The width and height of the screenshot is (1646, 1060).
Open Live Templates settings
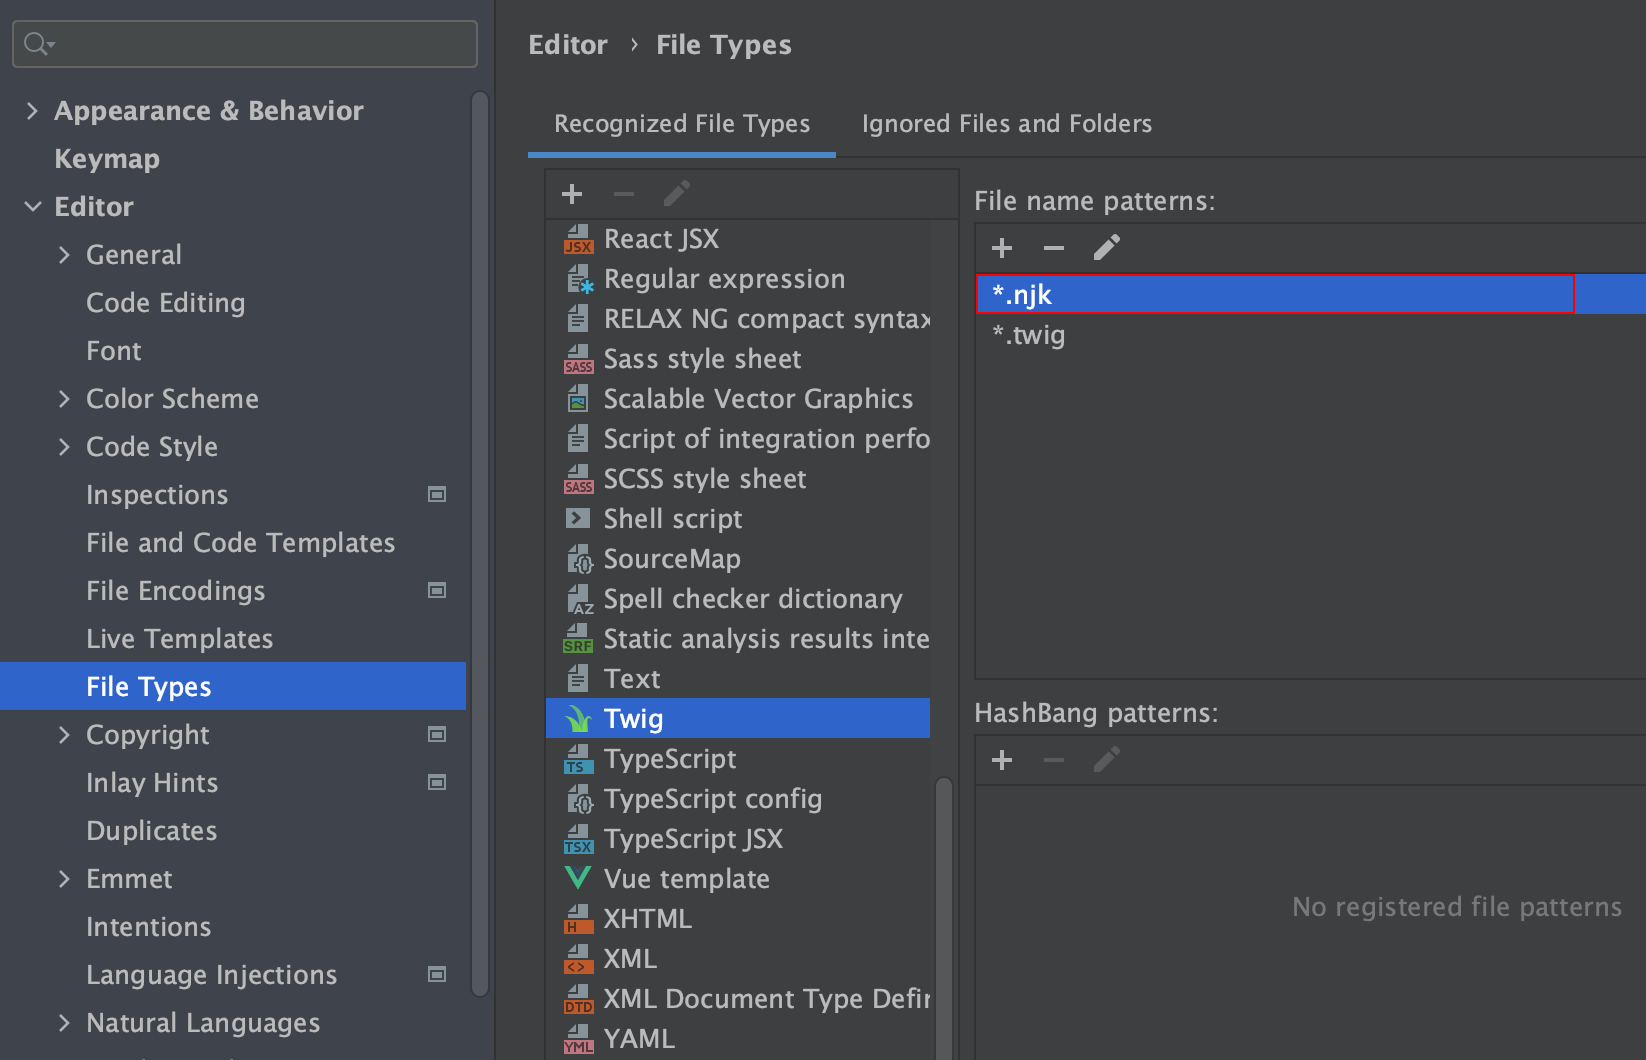[179, 638]
